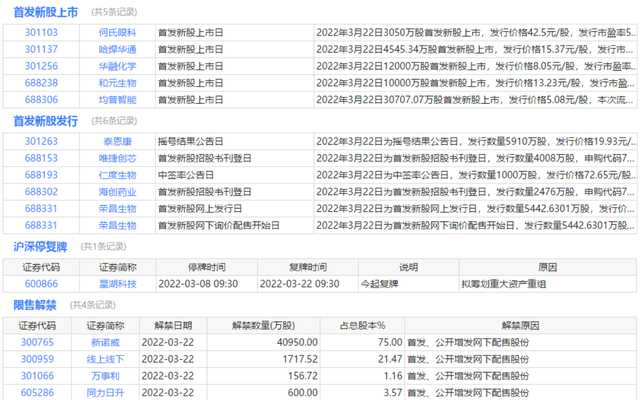Click 摇号结果公告日 event cell
The height and width of the screenshot is (400, 640).
tap(191, 141)
